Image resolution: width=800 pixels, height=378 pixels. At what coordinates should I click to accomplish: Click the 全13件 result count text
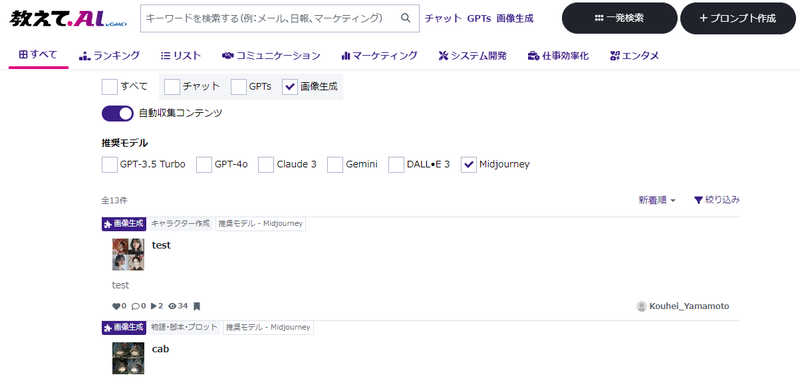click(114, 200)
